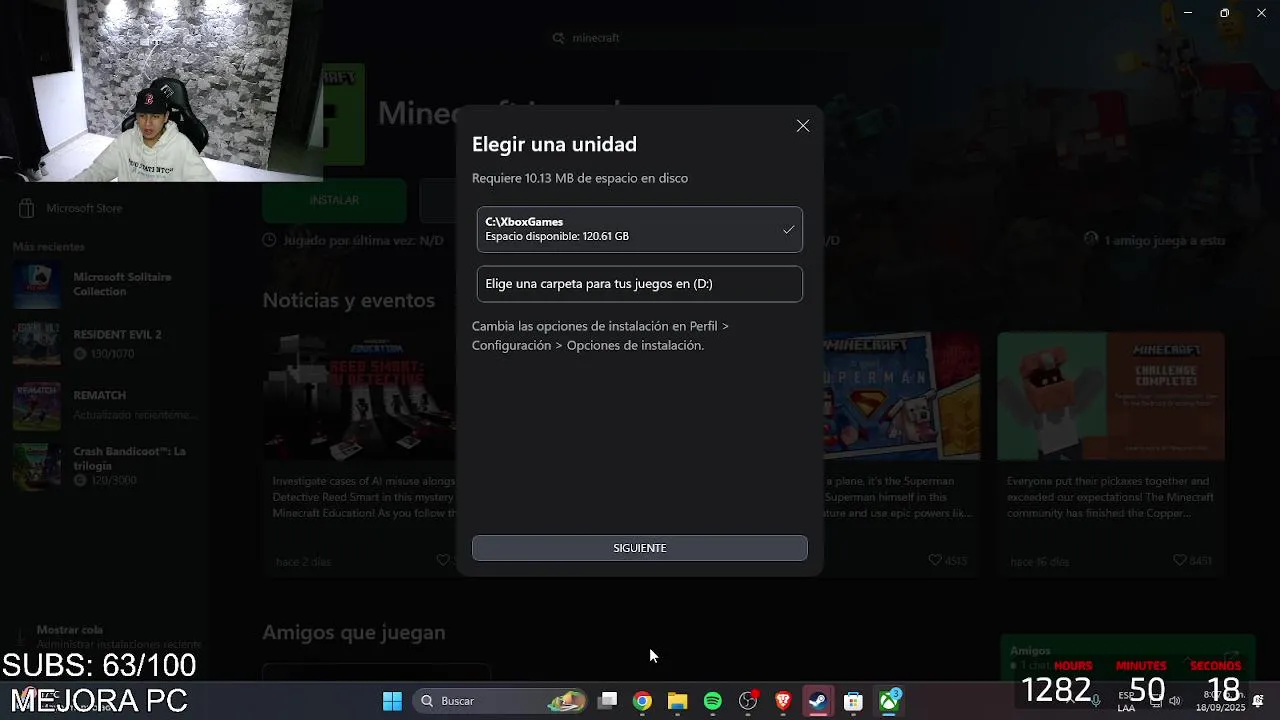Click the Crash Bandicoot game thumbnail
Viewport: 1280px width, 720px height.
(37, 466)
